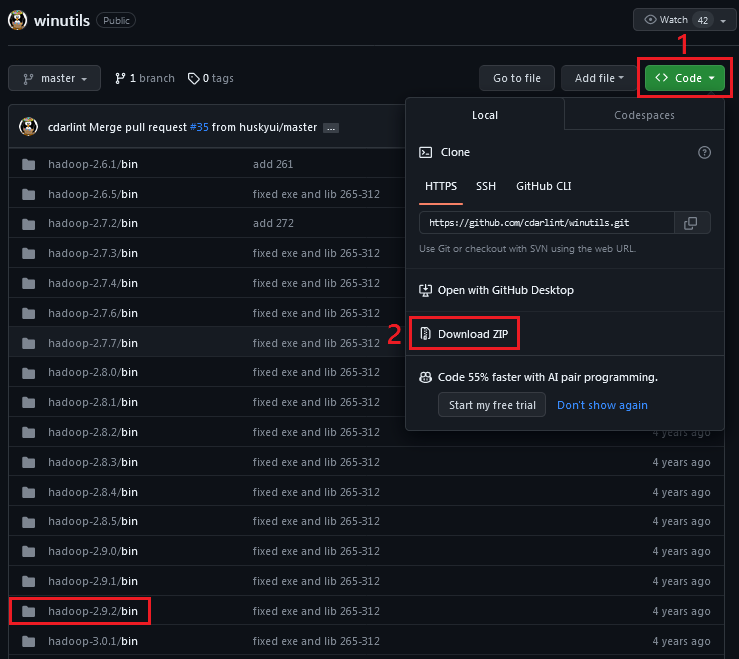739x659 pixels.
Task: Click the clone URL input field
Action: click(547, 222)
